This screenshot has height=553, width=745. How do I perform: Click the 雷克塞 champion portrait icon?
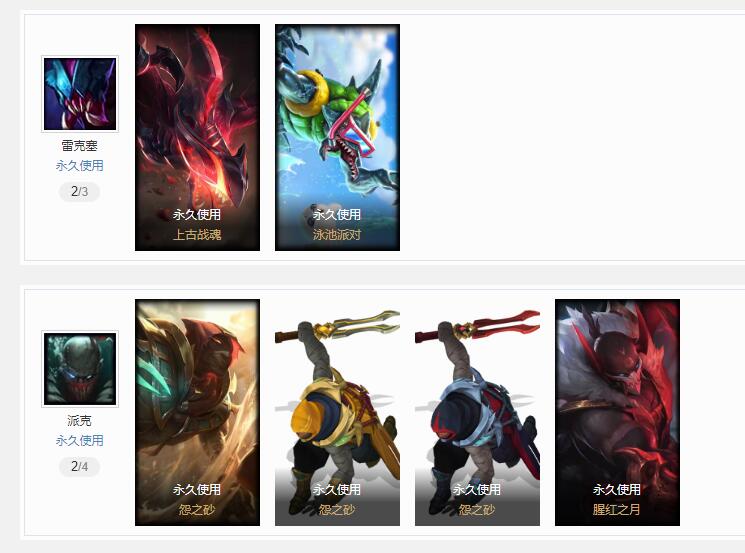pos(80,94)
